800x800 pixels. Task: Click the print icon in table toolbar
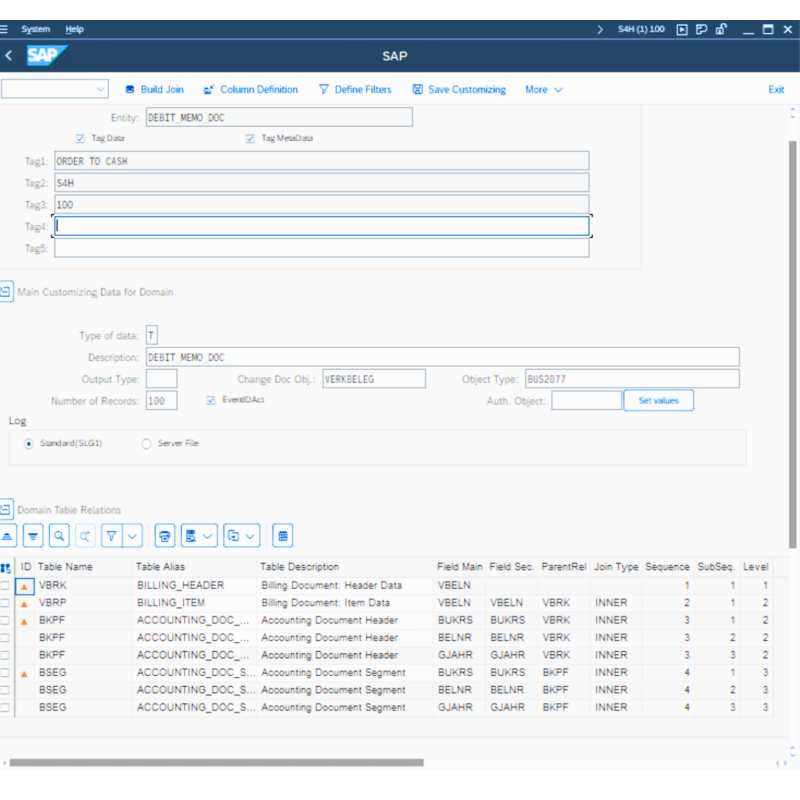click(166, 536)
